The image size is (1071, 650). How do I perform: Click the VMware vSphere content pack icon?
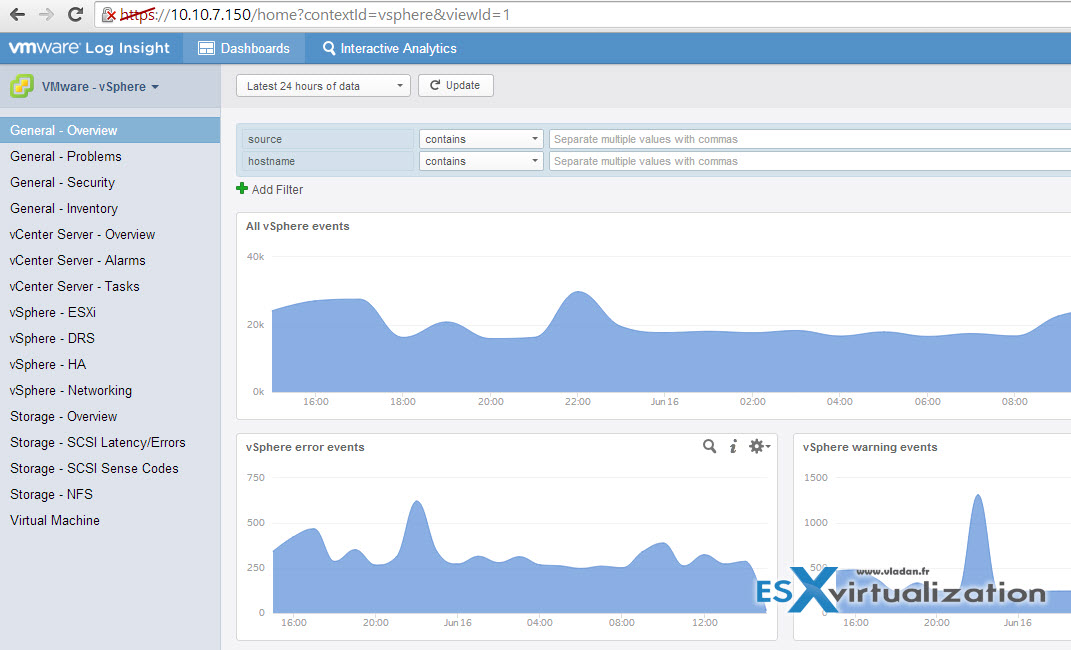point(22,86)
